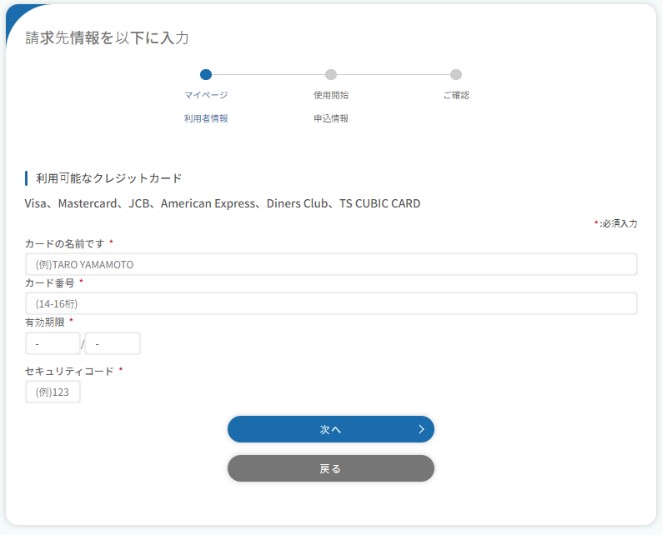Click the card number field (14-16桁)
Image resolution: width=662 pixels, height=535 pixels.
(331, 303)
